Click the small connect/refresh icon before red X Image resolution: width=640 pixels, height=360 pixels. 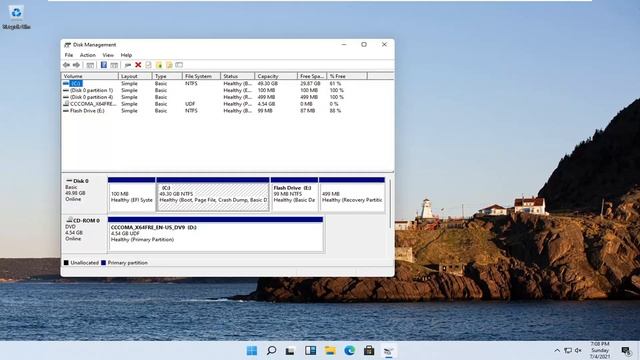point(128,65)
